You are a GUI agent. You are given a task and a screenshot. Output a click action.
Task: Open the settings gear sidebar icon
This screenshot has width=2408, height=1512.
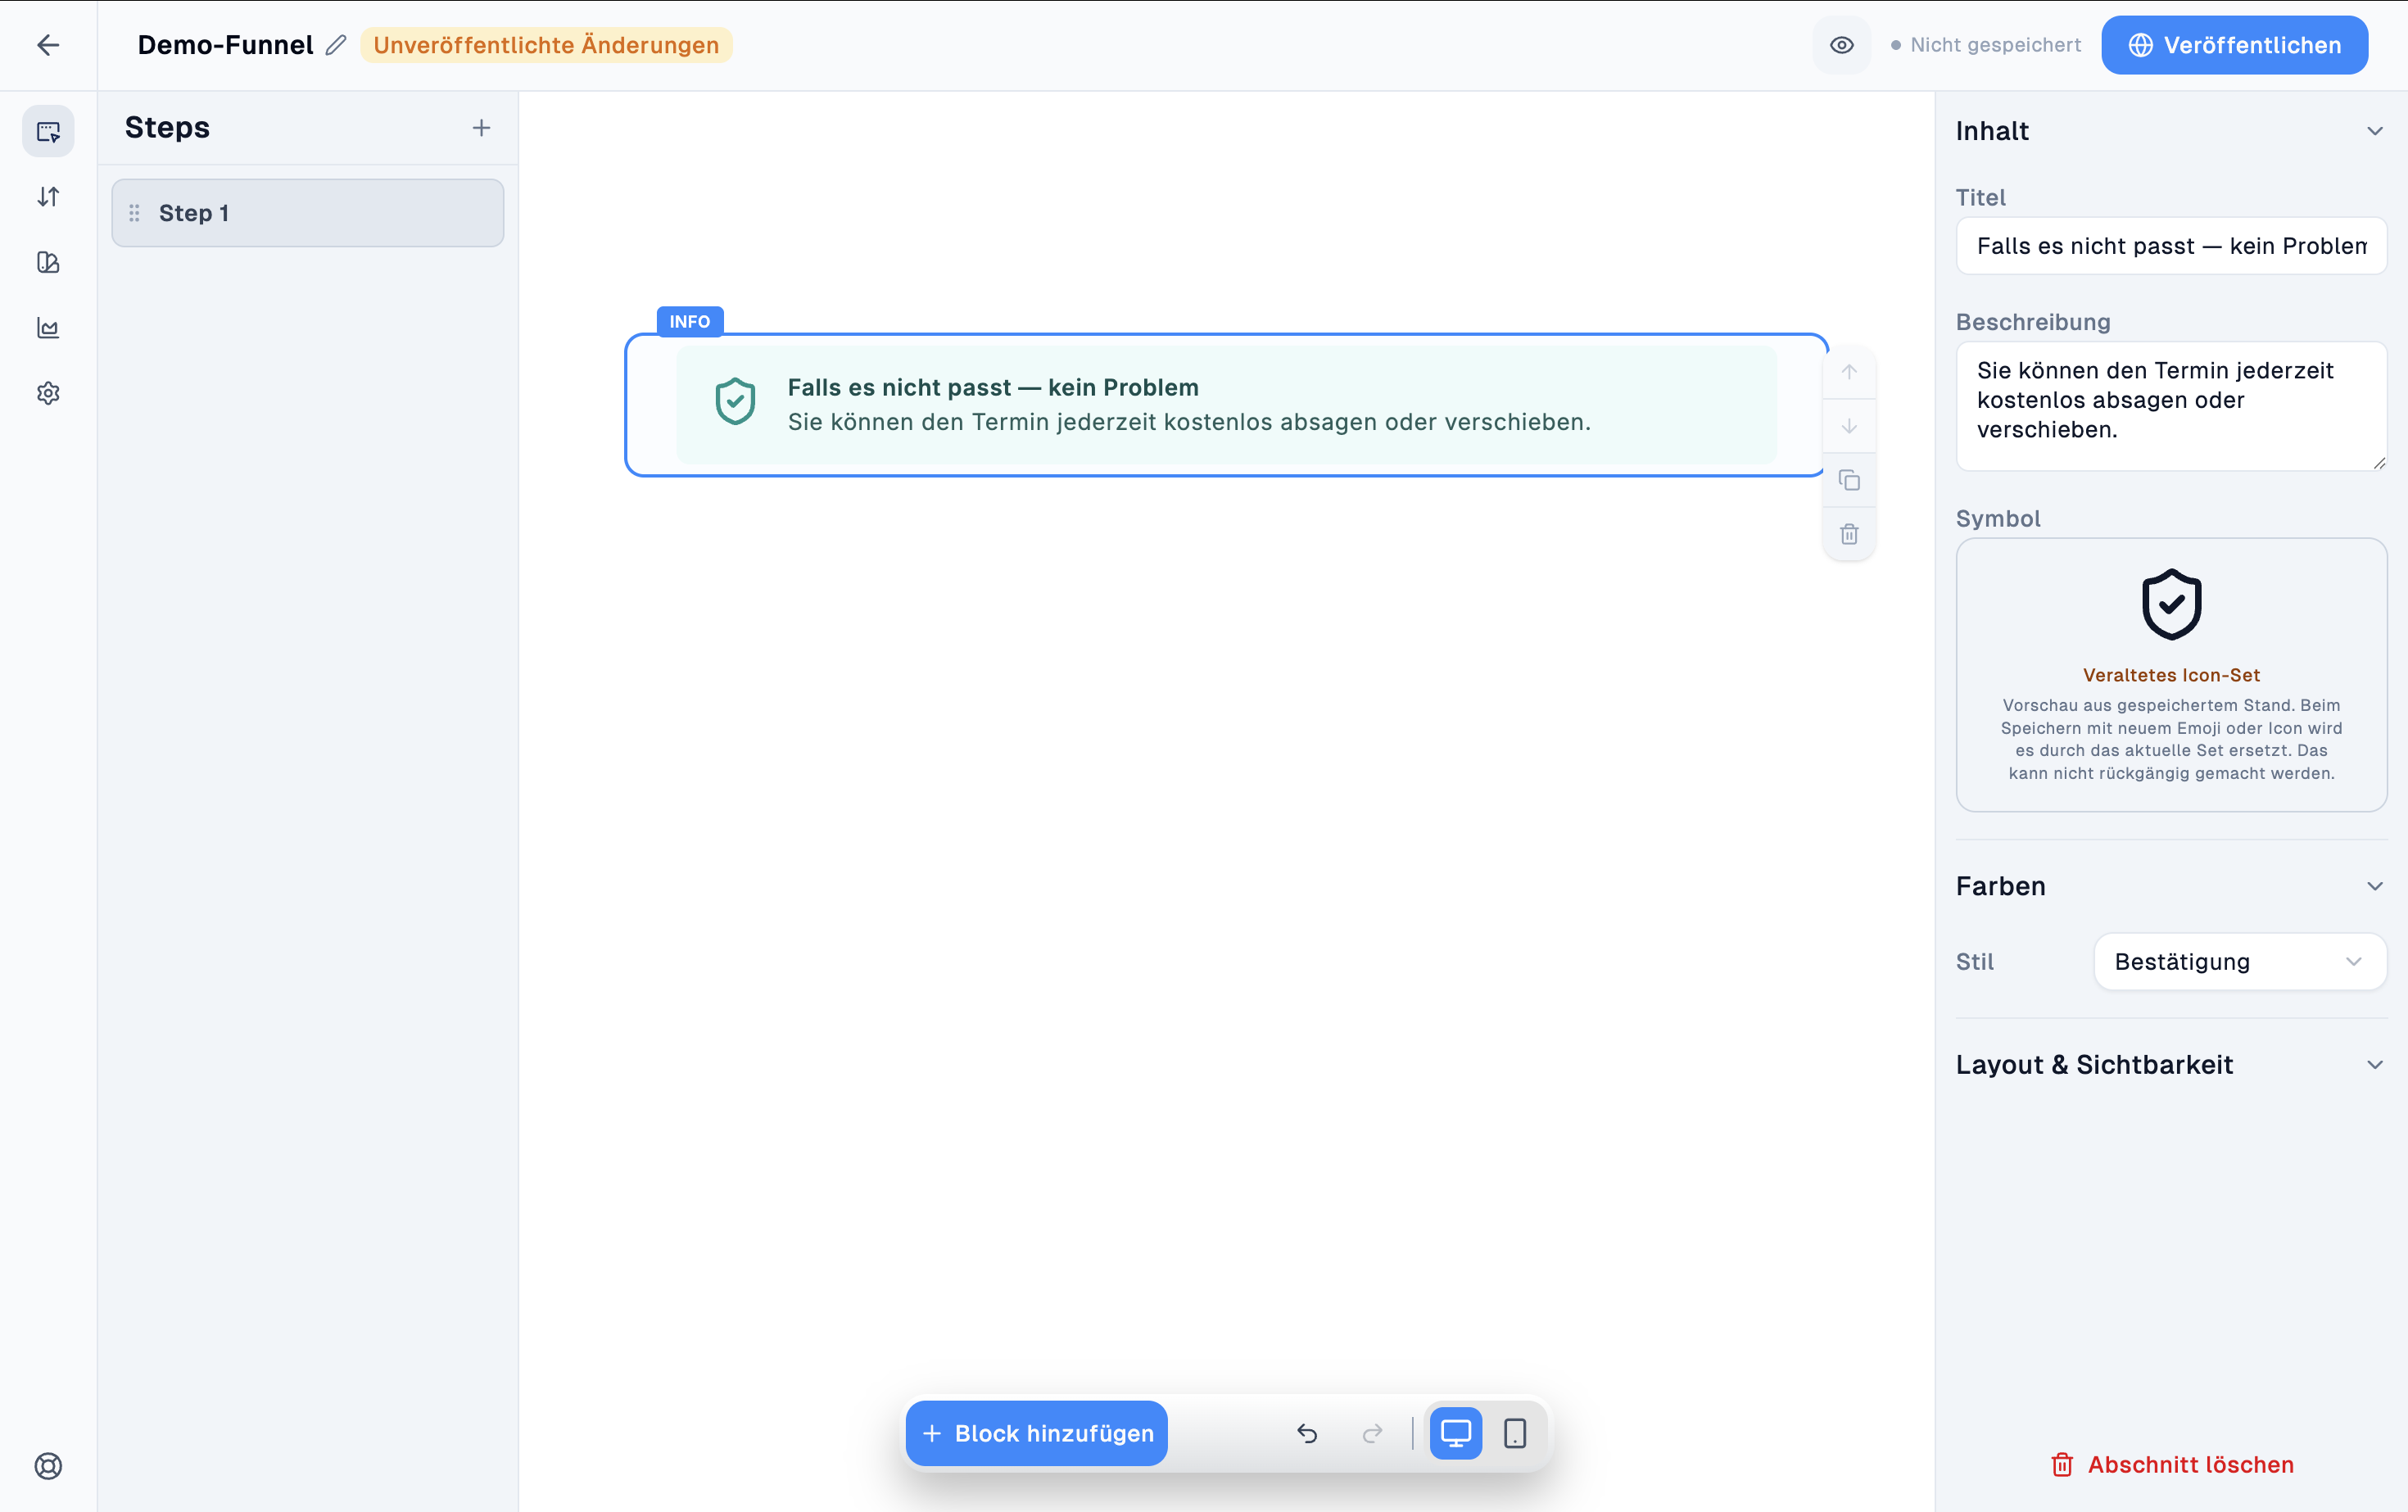click(48, 393)
